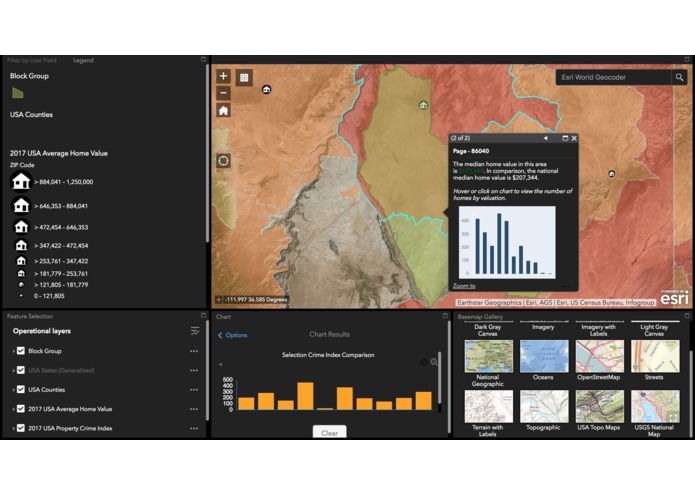Maximize the Legend panel
This screenshot has height=494, width=695.
click(203, 59)
